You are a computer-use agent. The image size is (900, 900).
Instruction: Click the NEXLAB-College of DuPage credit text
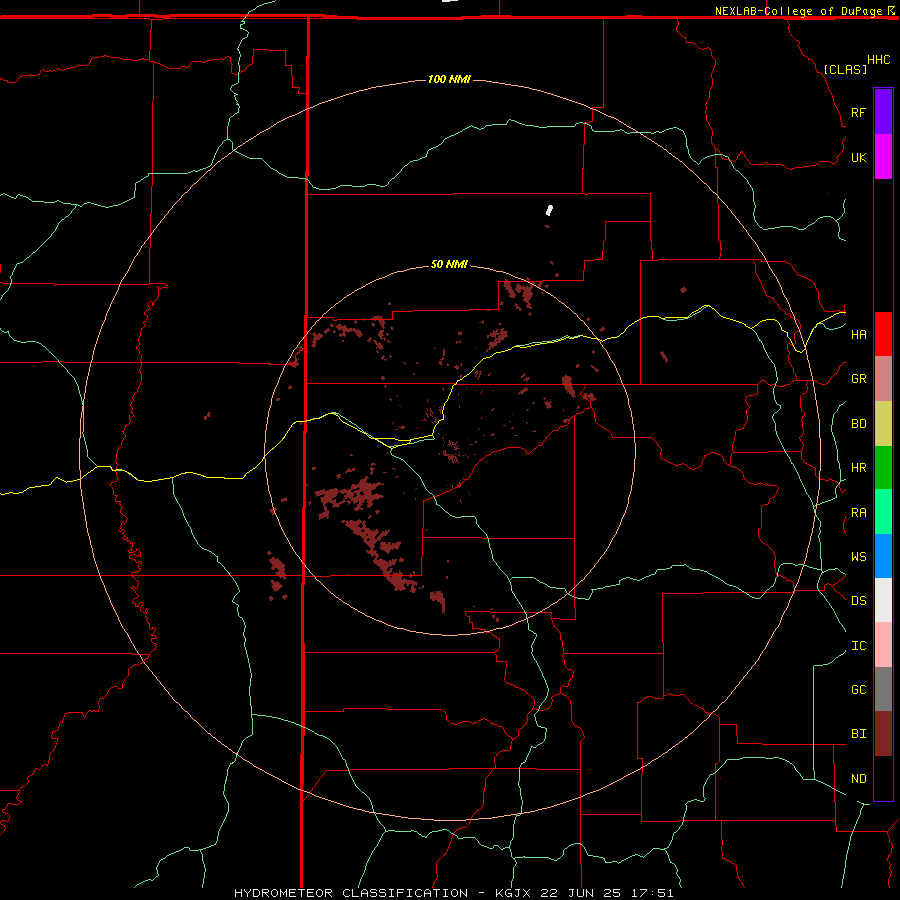tap(798, 11)
